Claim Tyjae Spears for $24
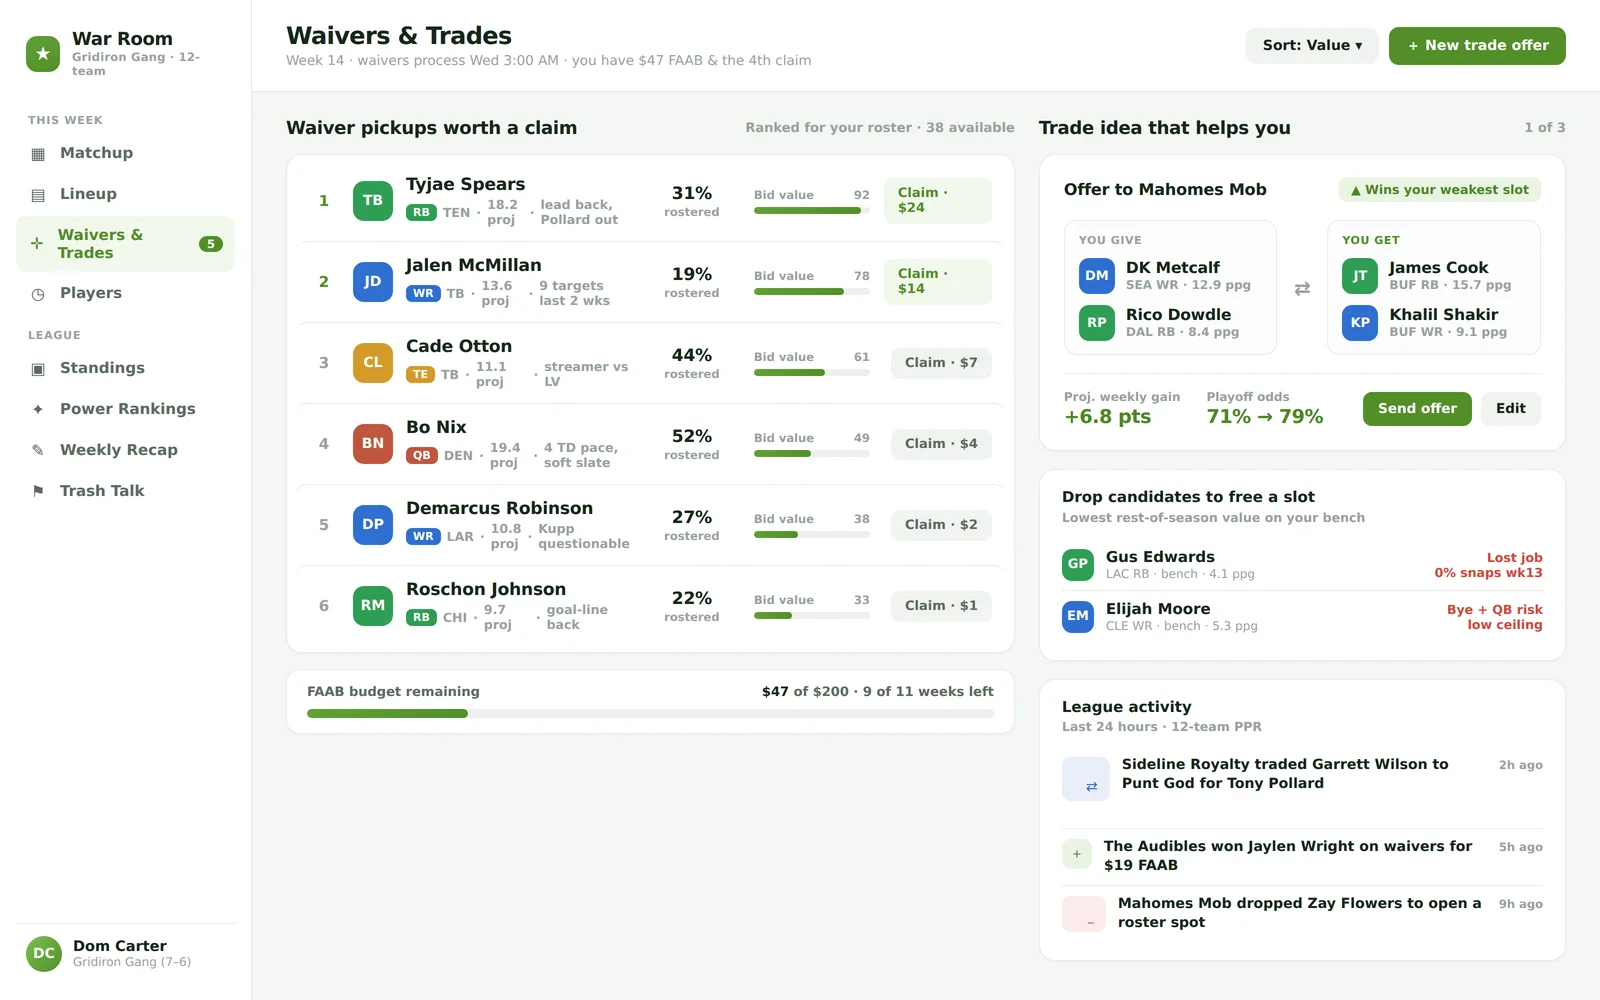This screenshot has height=1000, width=1600. (937, 200)
